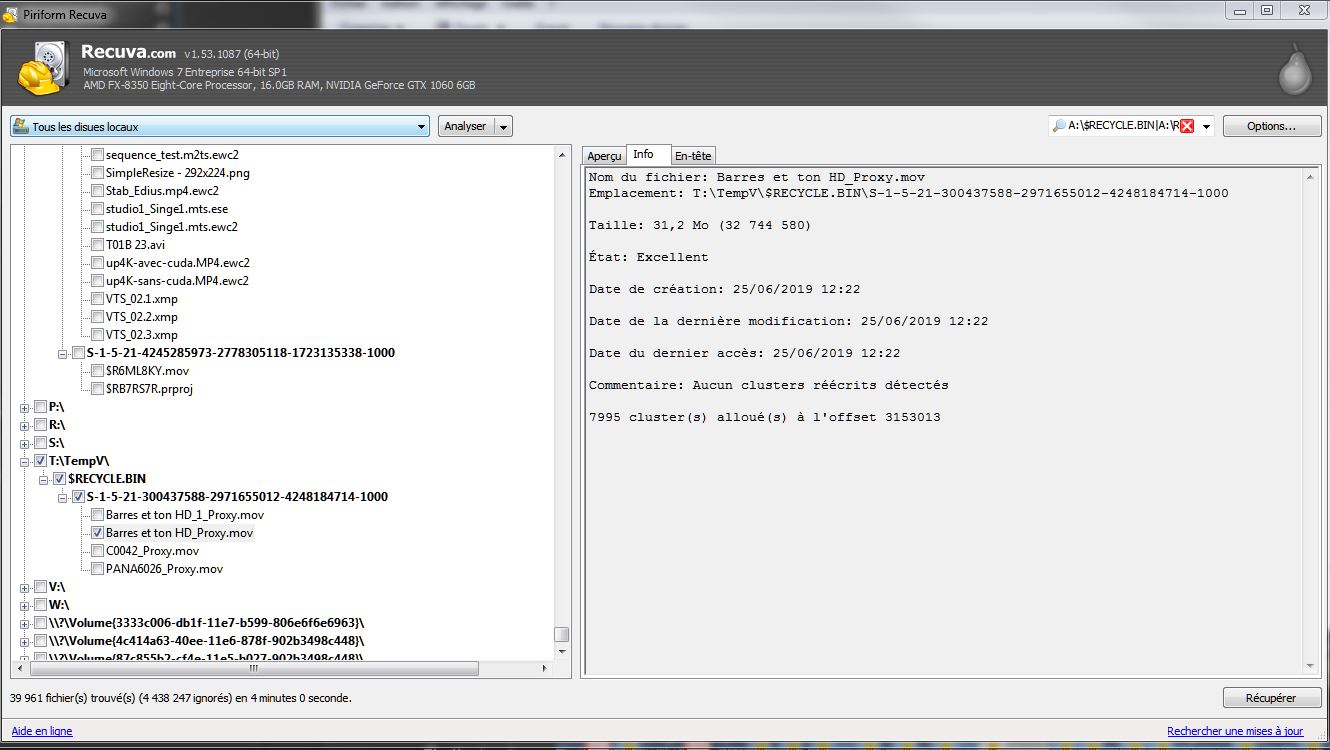Click the Info panel scroll-down arrow
Screen dimensions: 1330x750
(1311, 665)
